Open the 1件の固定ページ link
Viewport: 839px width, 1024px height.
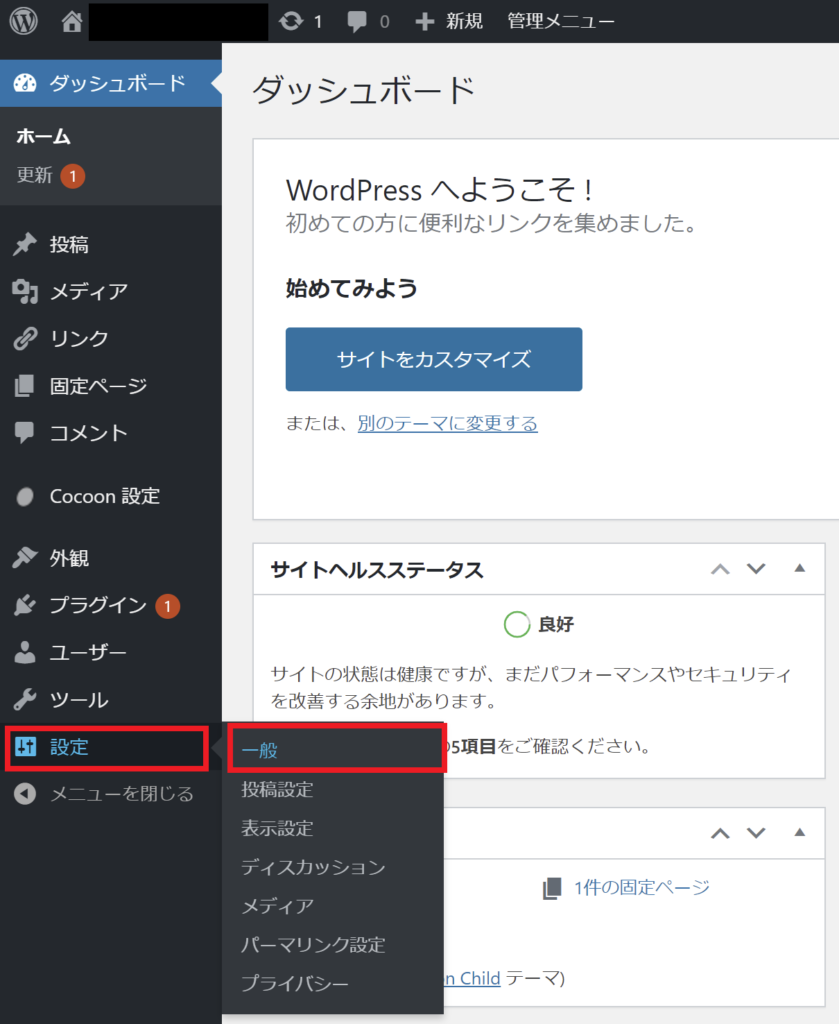coord(642,887)
